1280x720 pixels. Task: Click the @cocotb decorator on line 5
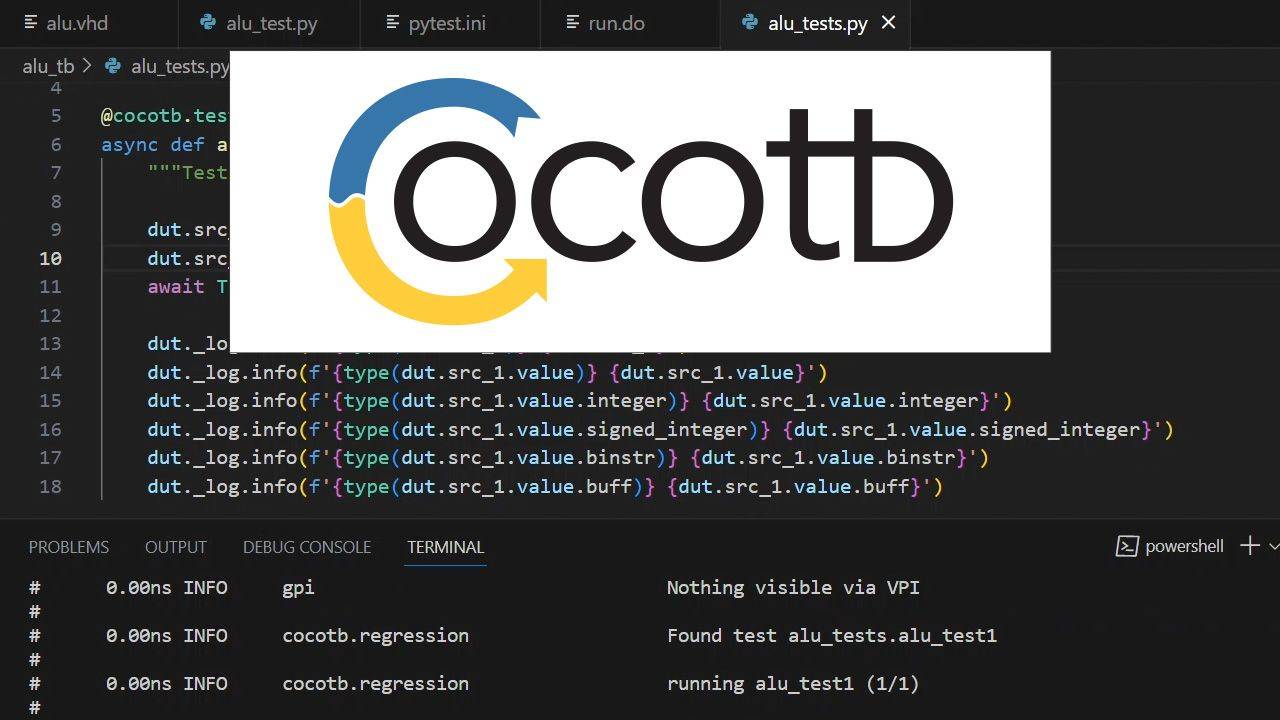click(165, 116)
